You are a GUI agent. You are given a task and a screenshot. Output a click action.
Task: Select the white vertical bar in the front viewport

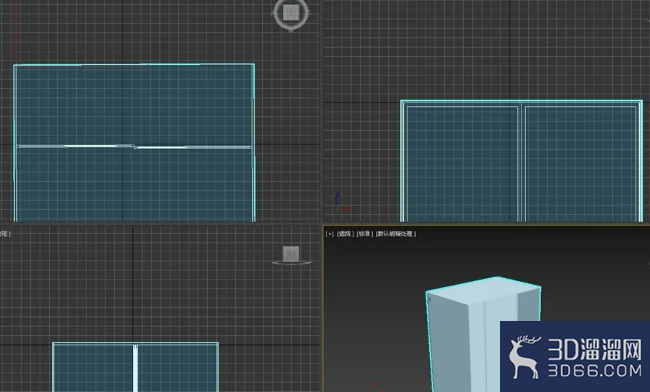(x=135, y=368)
